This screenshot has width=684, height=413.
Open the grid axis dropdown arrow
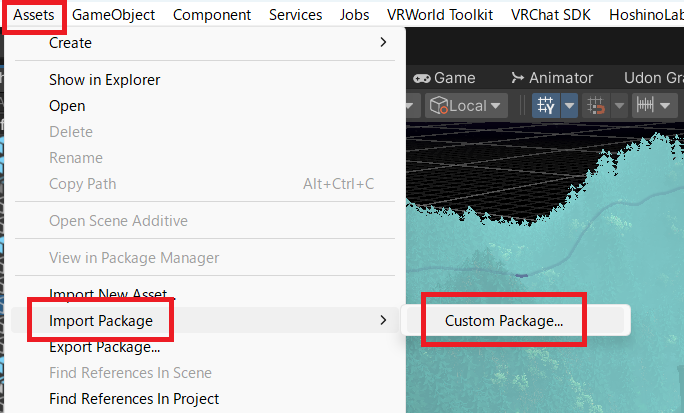(569, 105)
